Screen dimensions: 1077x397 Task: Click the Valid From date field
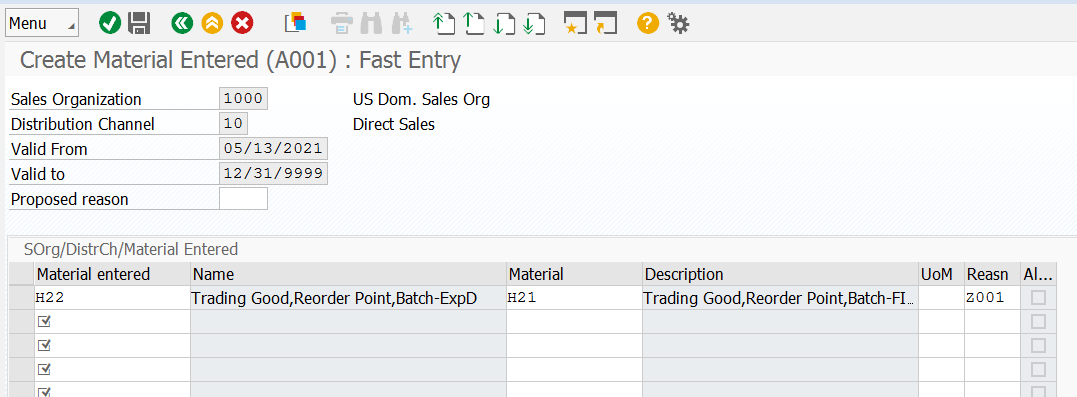pos(273,148)
